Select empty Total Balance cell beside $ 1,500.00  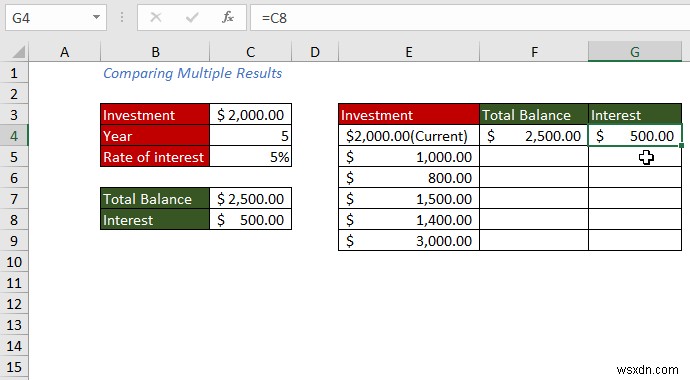pyautogui.click(x=534, y=199)
